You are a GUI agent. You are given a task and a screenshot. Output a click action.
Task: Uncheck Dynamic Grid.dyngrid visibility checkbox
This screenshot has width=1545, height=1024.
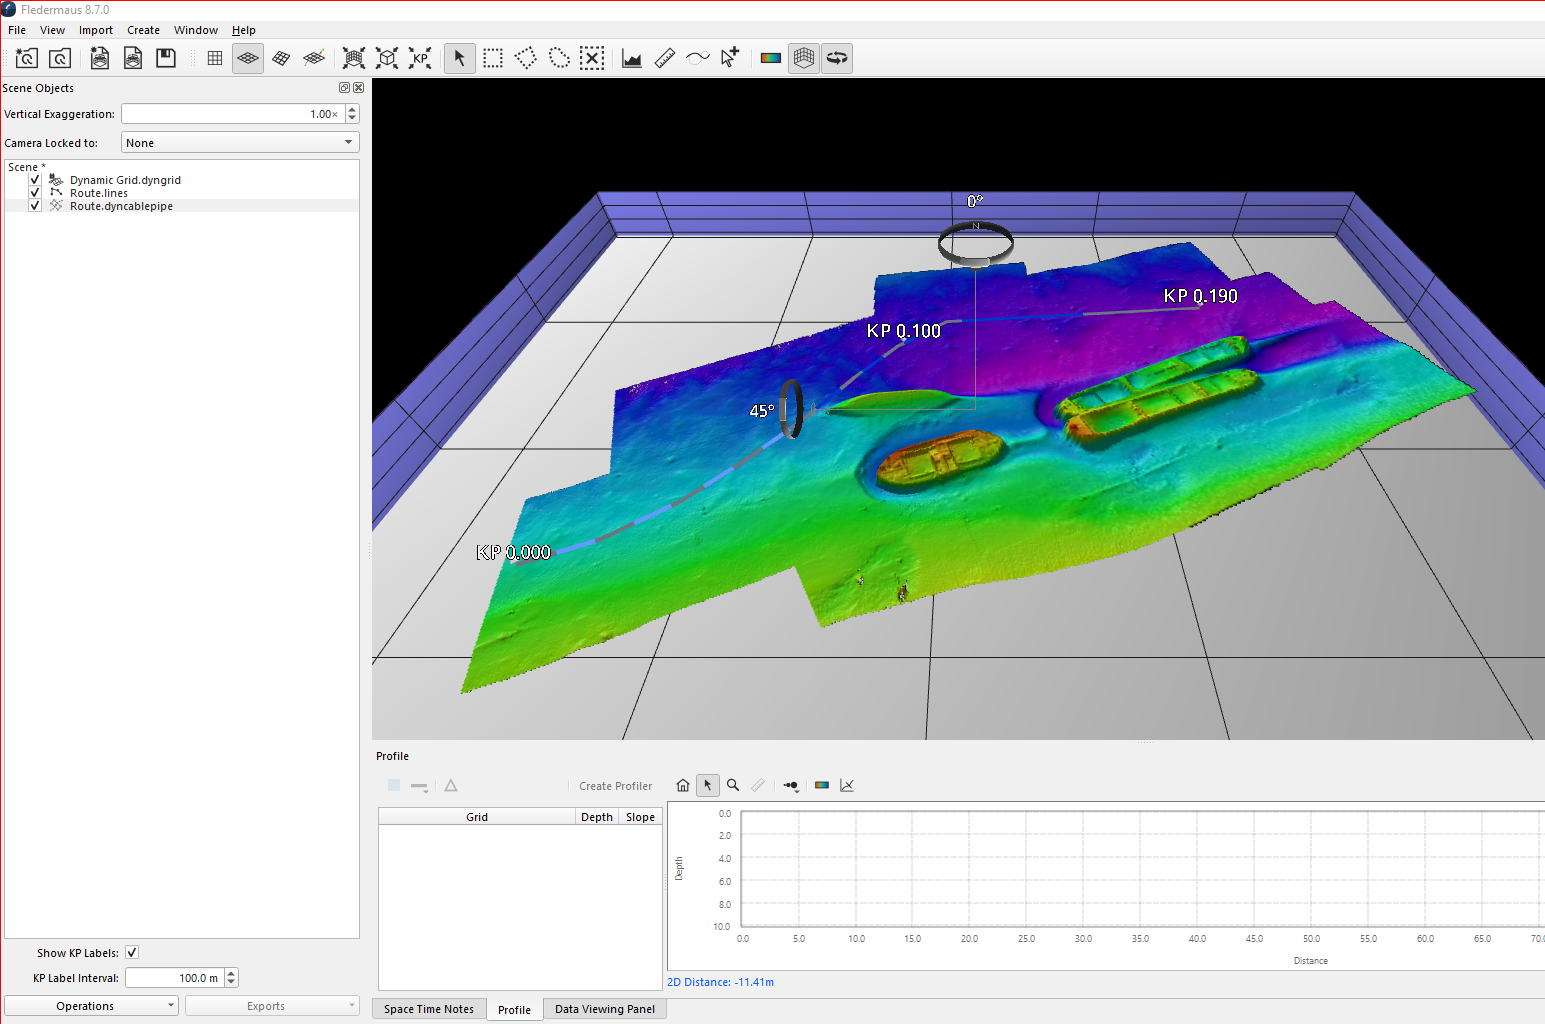(x=35, y=180)
